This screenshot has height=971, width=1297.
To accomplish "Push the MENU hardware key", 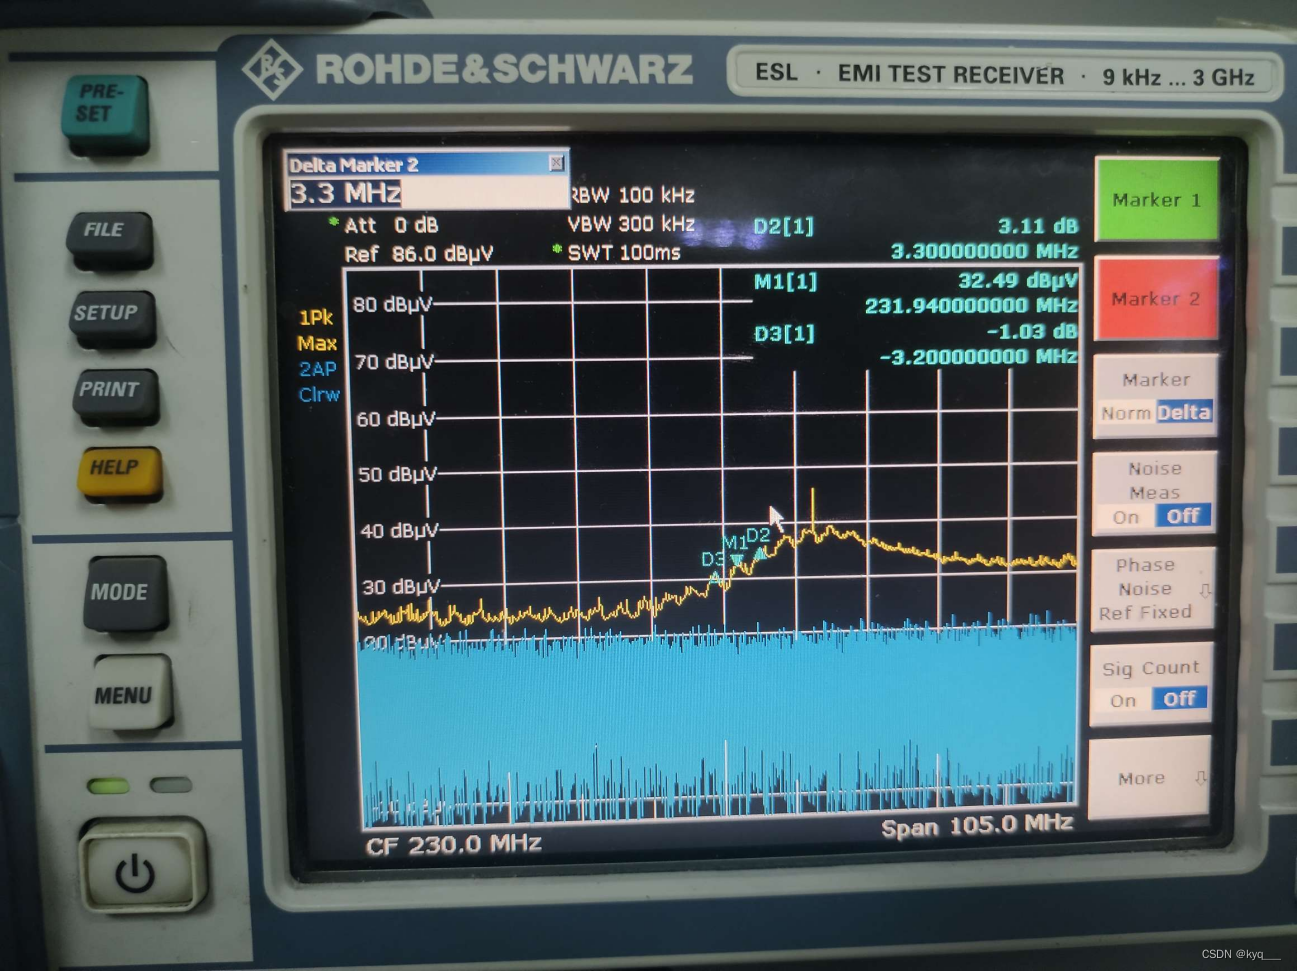I will [x=130, y=693].
